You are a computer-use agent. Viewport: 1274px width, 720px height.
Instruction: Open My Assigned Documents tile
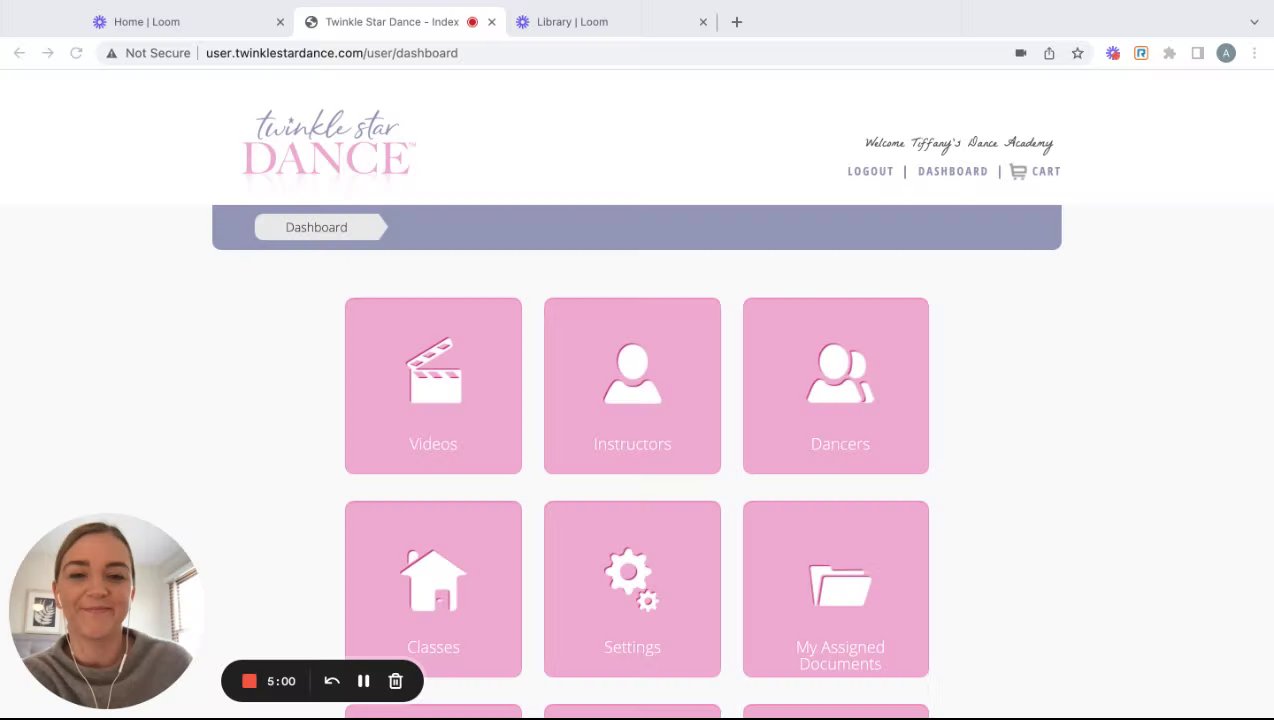(836, 589)
